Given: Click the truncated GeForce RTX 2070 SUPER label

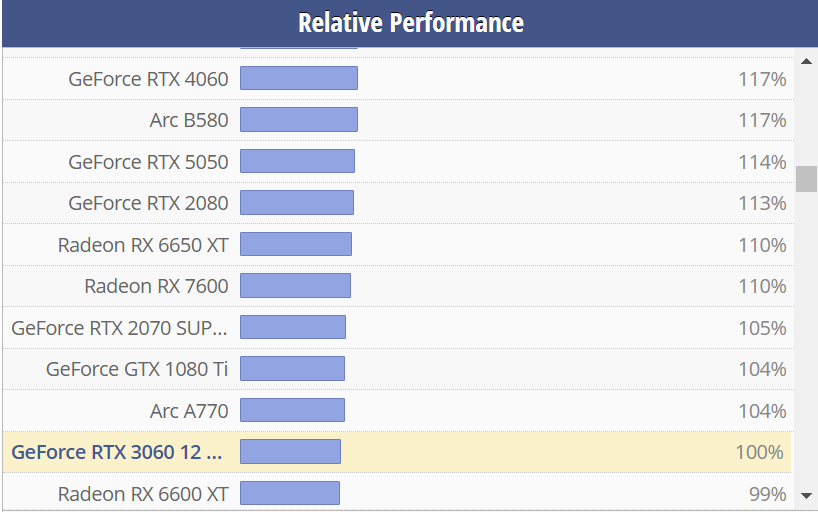Looking at the screenshot, I should coord(119,328).
